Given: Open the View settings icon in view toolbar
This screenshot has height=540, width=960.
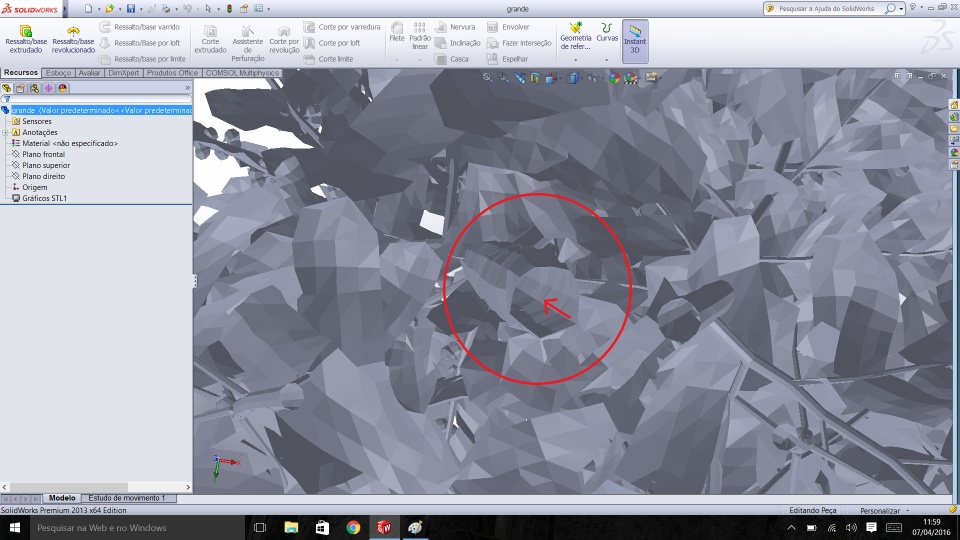Looking at the screenshot, I should pyautogui.click(x=651, y=78).
